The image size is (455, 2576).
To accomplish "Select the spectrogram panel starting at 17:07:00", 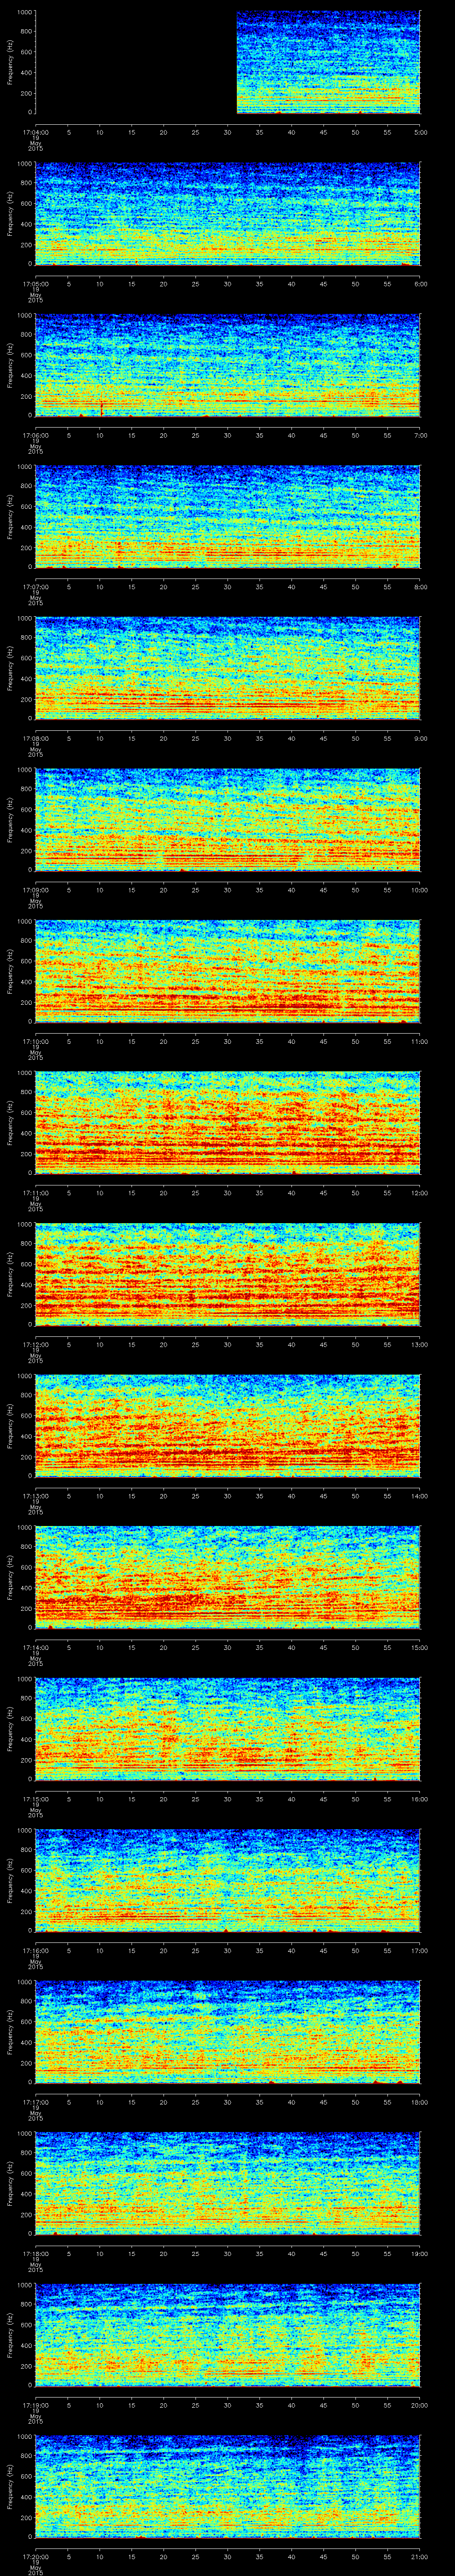I will tap(228, 516).
